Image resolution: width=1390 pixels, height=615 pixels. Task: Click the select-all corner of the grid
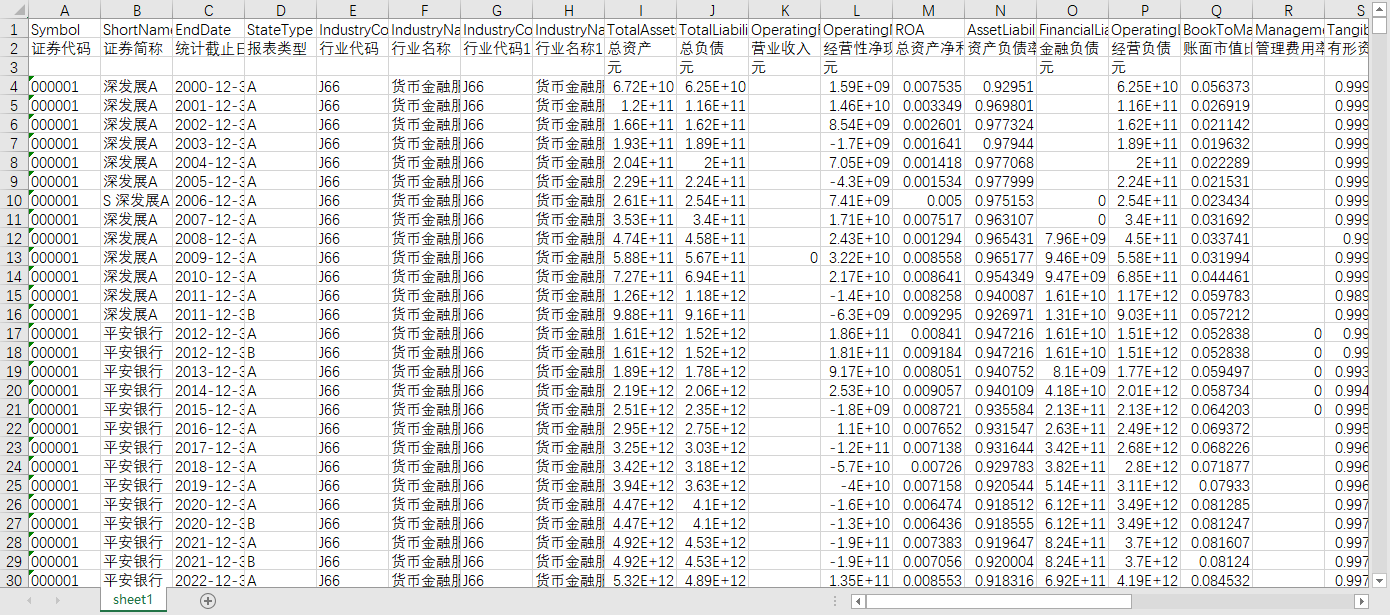pyautogui.click(x=14, y=10)
